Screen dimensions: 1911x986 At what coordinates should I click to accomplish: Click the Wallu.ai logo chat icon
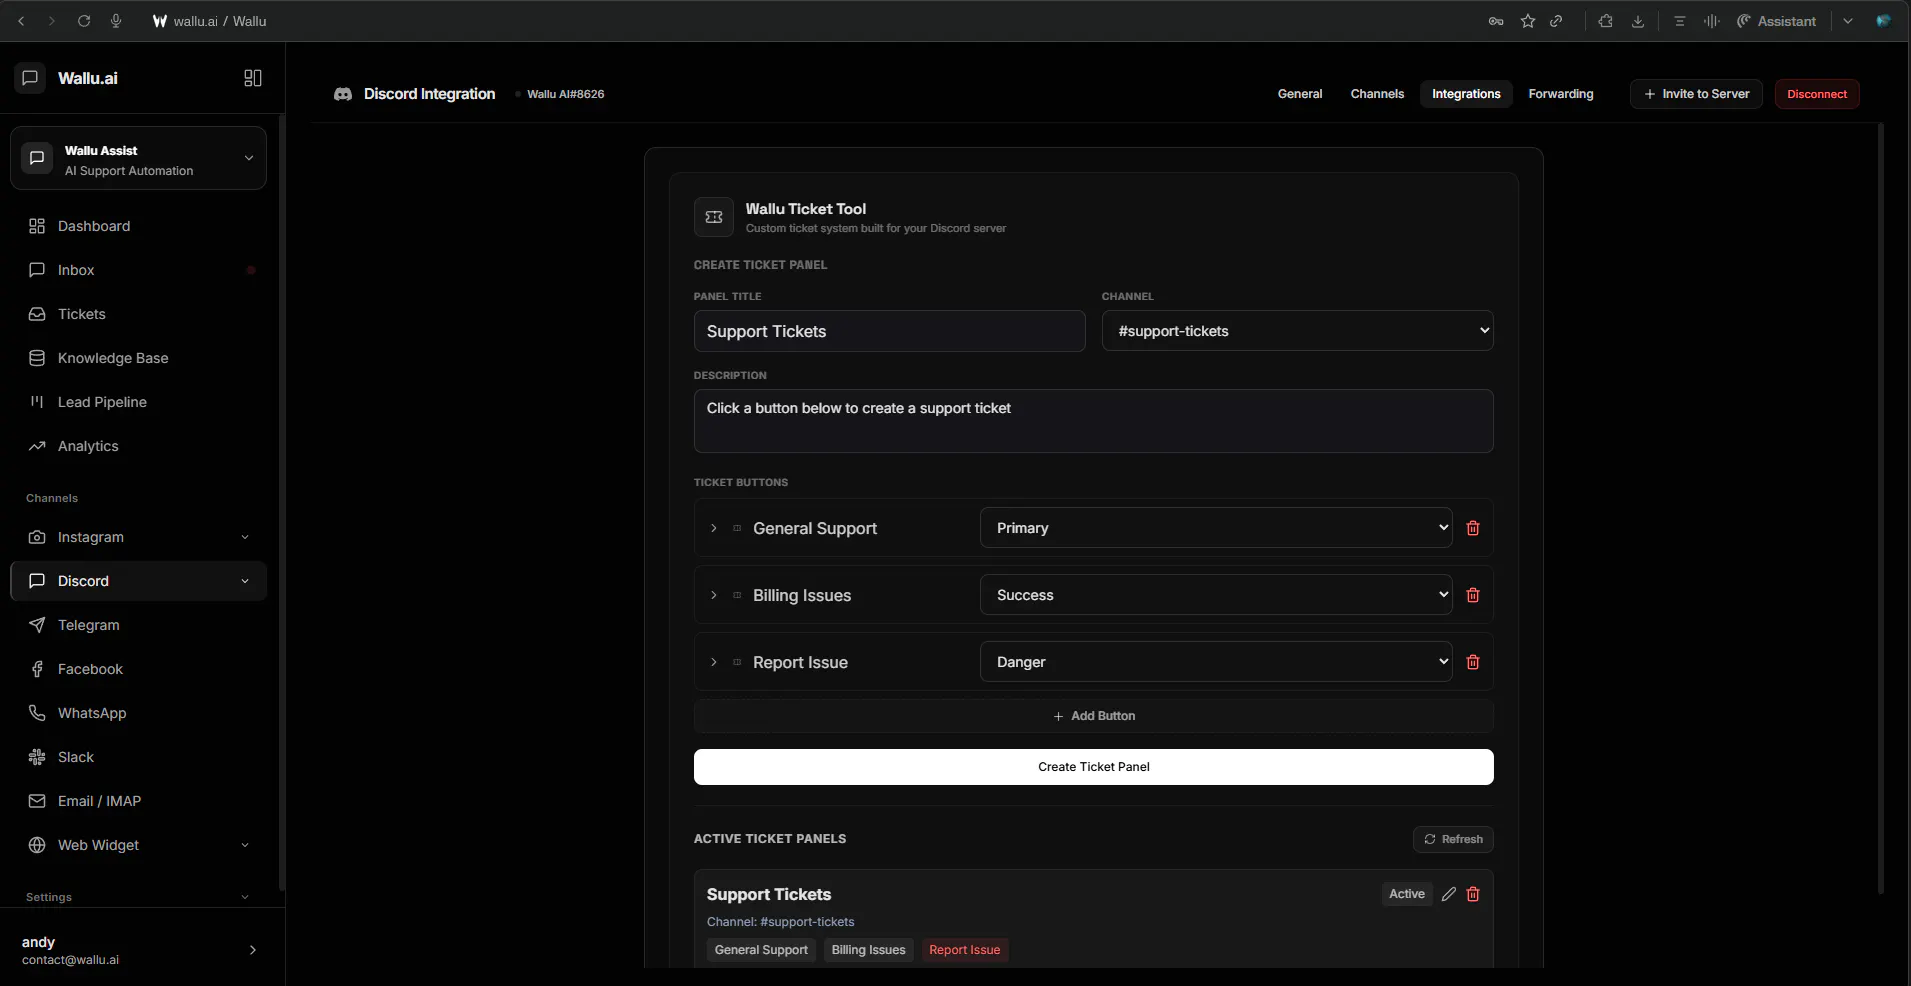tap(30, 77)
